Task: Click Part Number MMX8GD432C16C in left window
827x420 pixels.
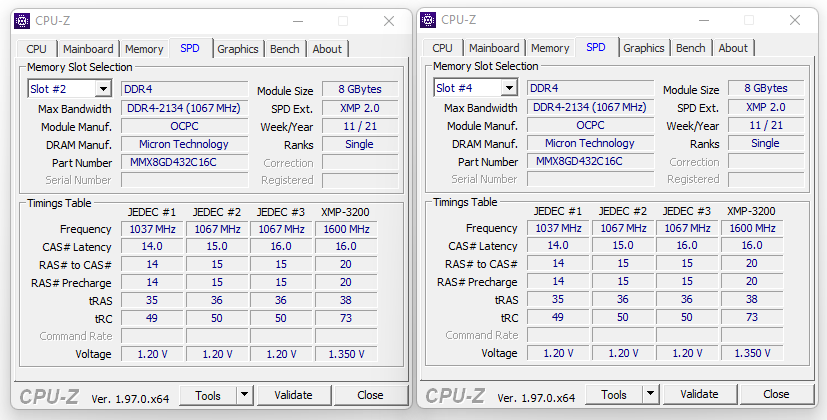Action: 185,162
